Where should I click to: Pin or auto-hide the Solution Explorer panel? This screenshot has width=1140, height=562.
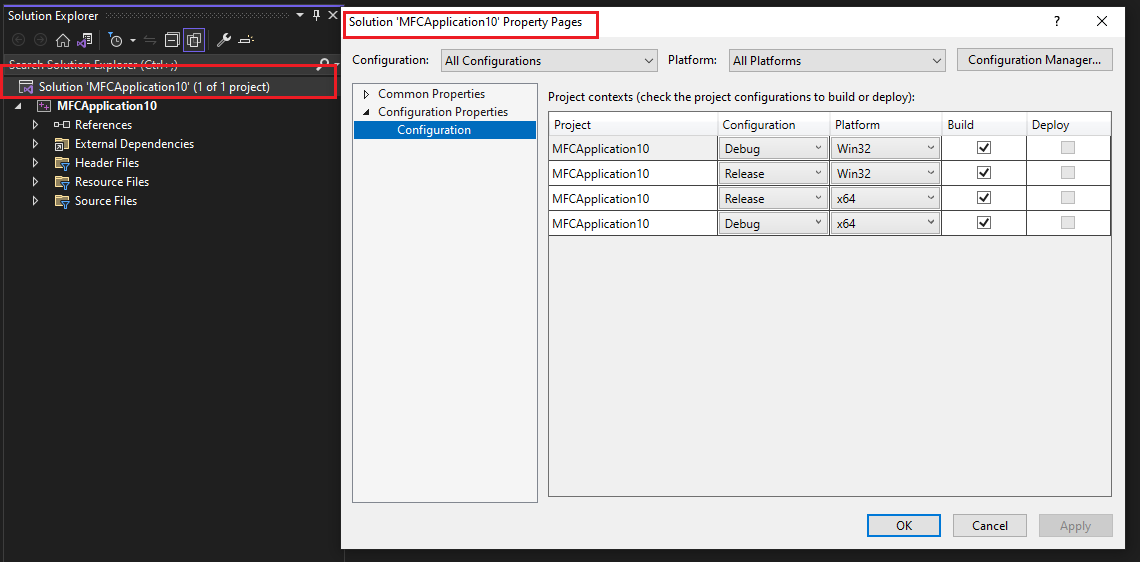point(316,15)
